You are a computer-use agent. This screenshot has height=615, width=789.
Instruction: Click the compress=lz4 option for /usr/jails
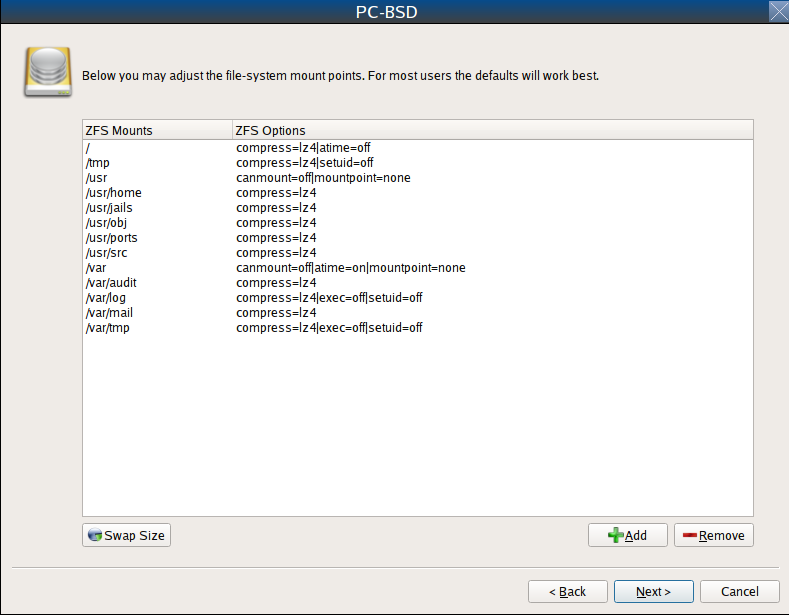point(276,208)
